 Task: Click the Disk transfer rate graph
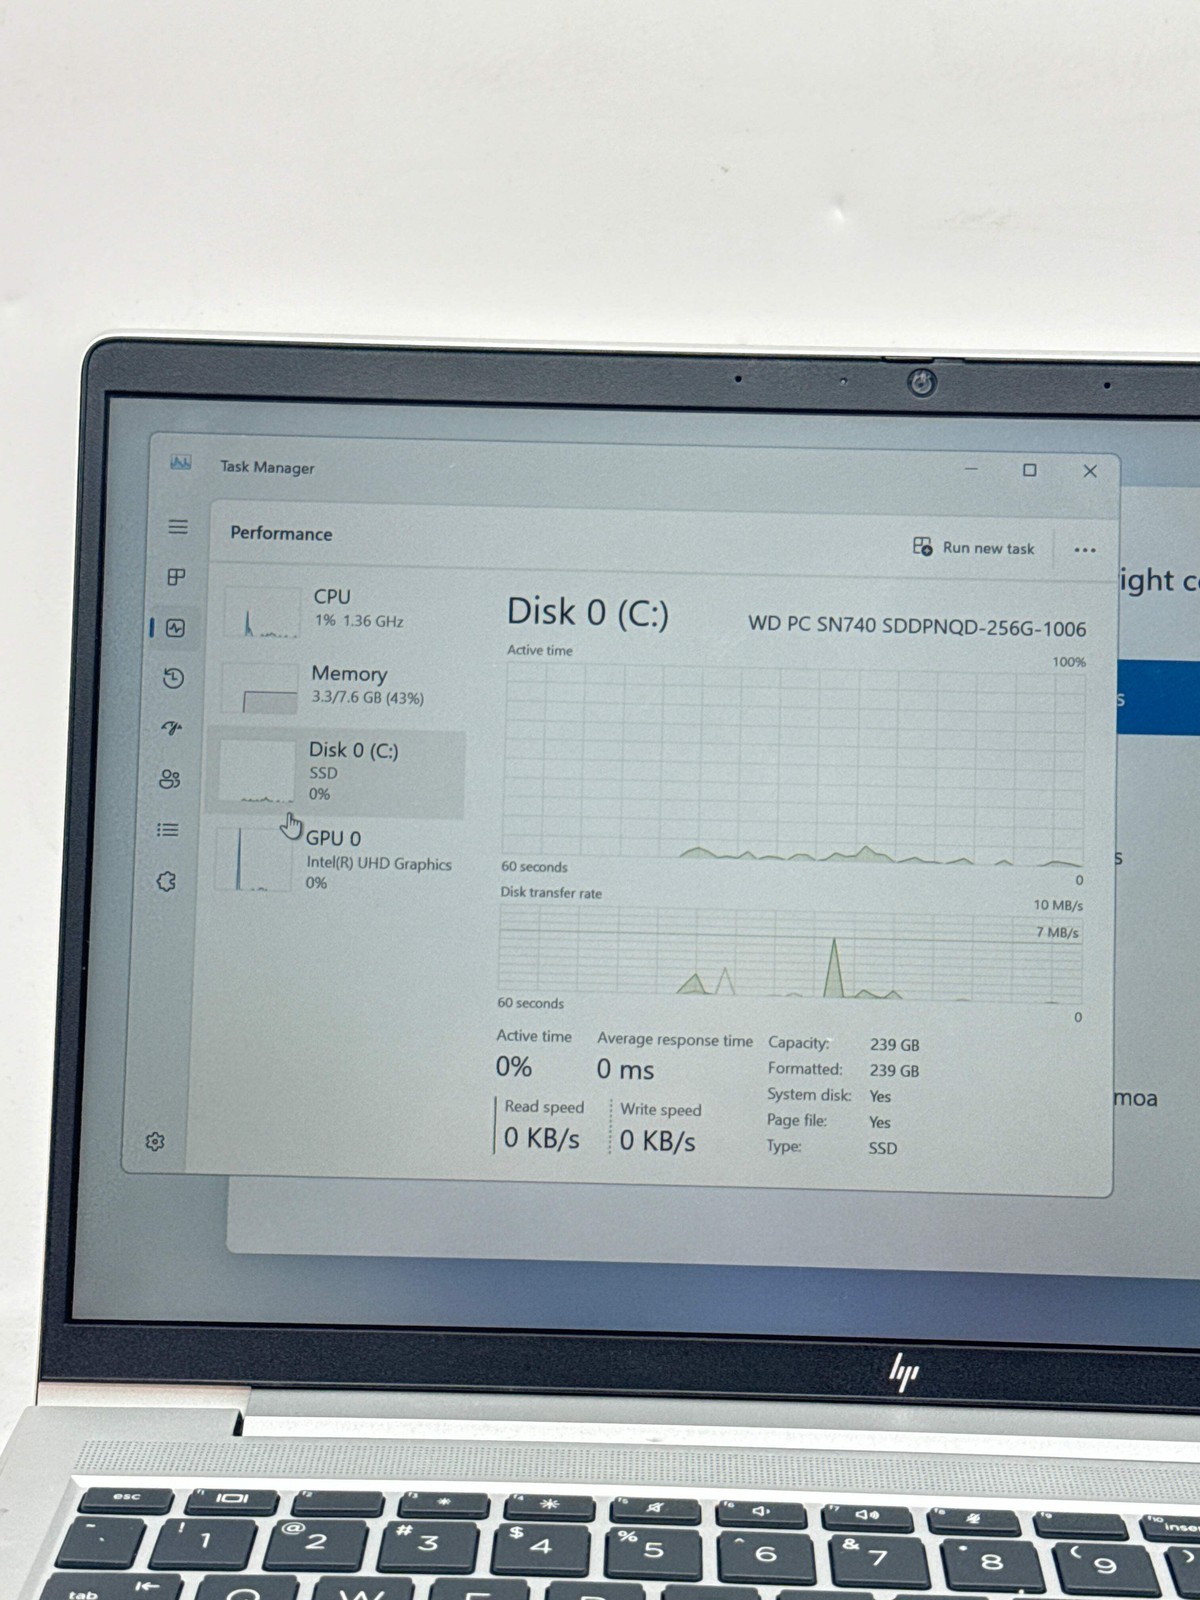tap(790, 953)
